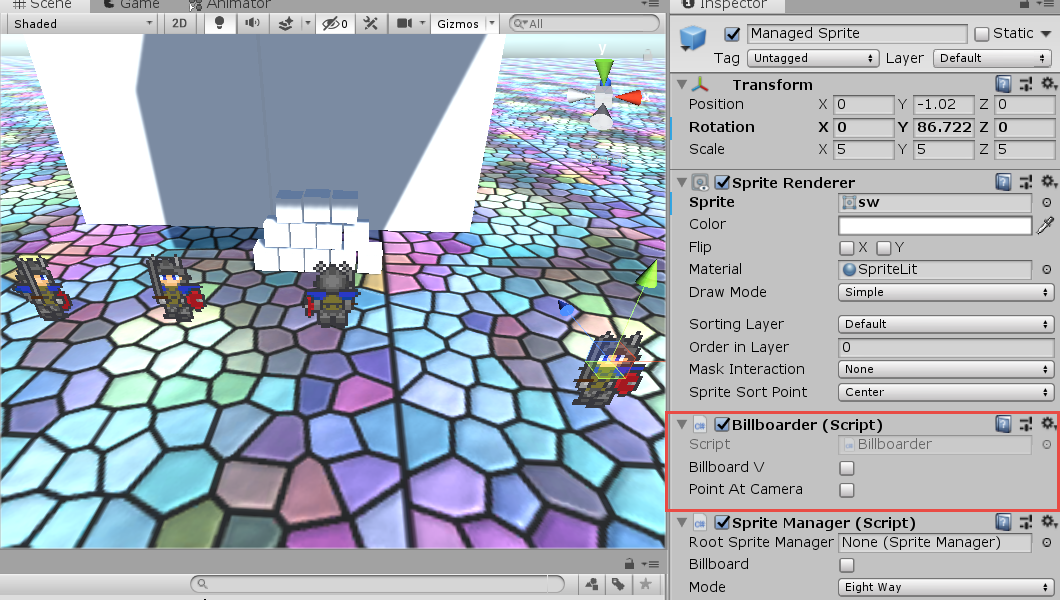
Task: Enable the Point At Camera checkbox
Action: (846, 490)
